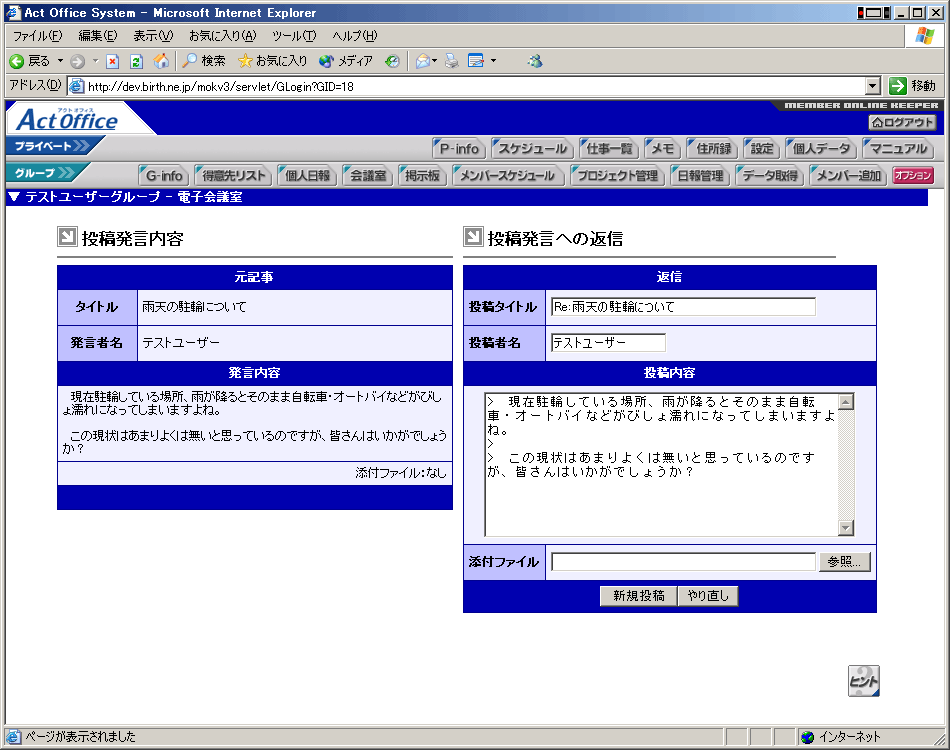Open the お気に入り favorites star button
Screen dimensions: 950x750
[273, 61]
